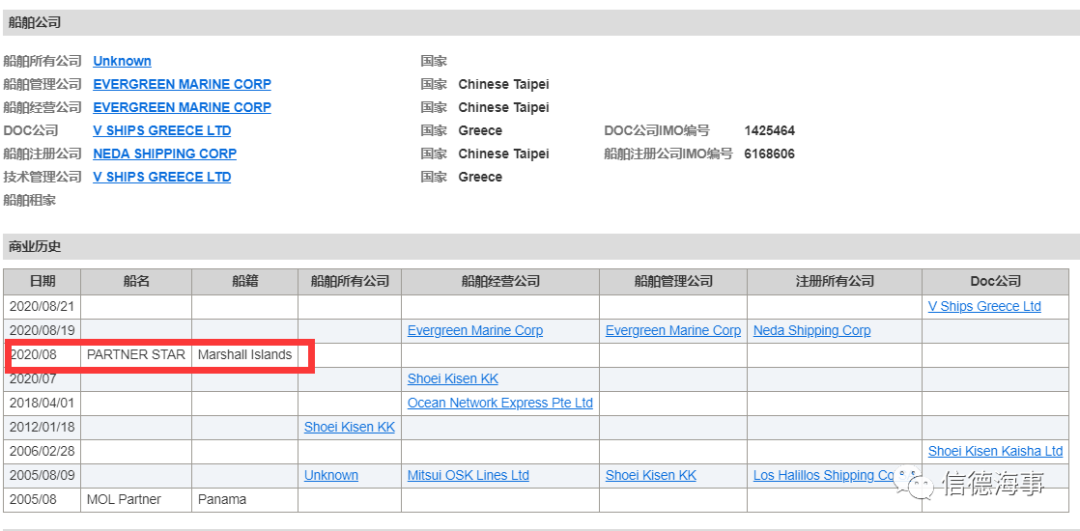1080x531 pixels.
Task: Click the registered company IMO number 6168606
Action: coord(769,154)
